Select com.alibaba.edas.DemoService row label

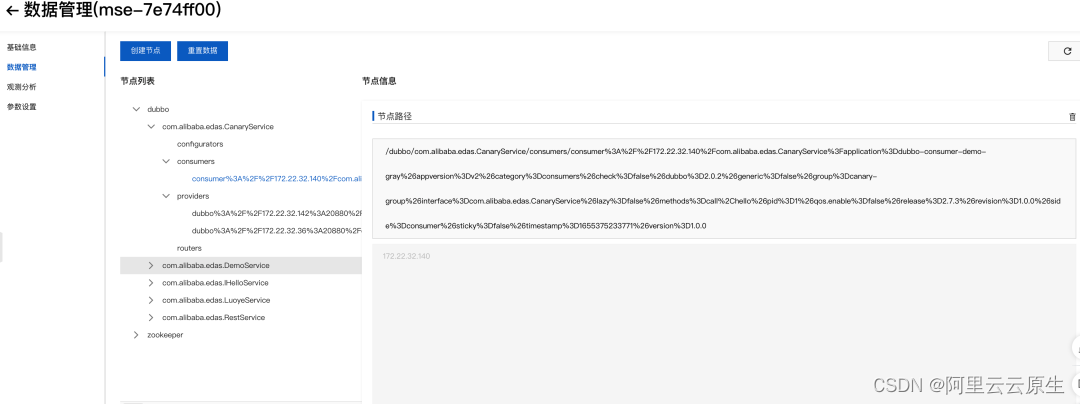point(216,265)
